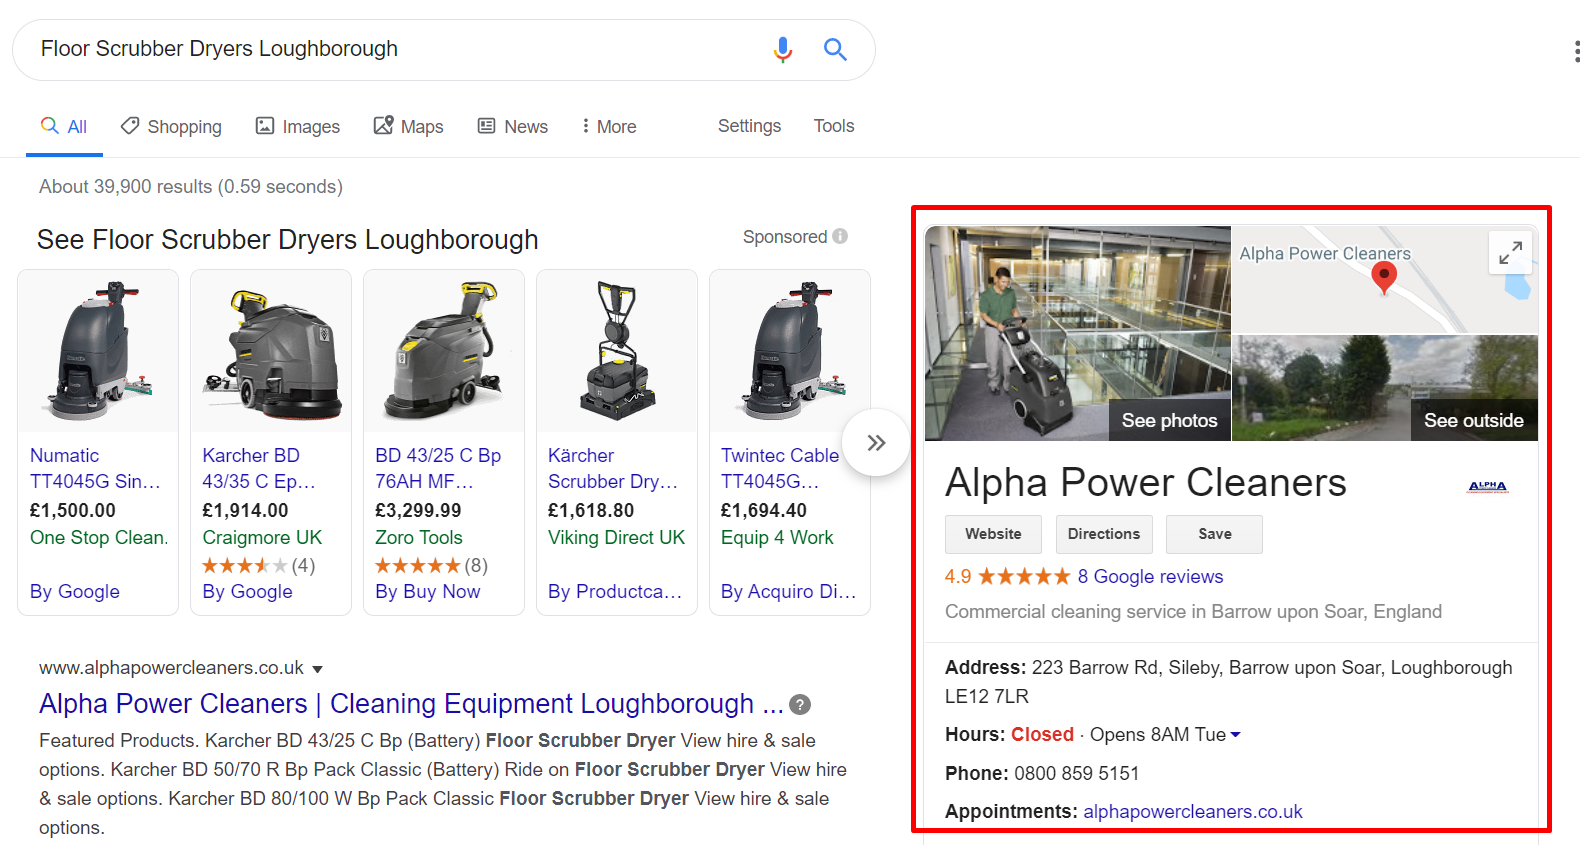Open Tools menu
The image size is (1580, 845).
pos(834,126)
